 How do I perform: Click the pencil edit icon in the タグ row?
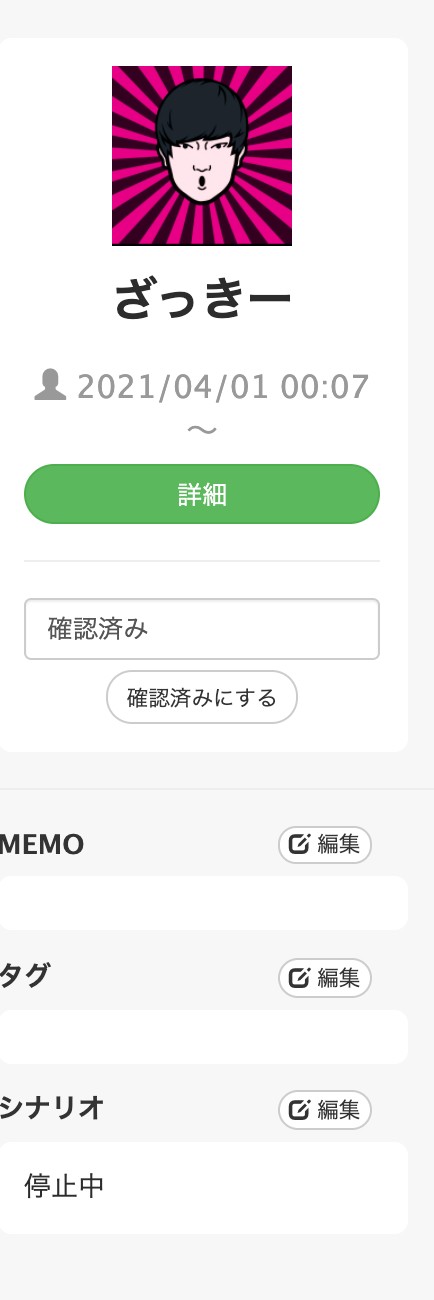(298, 978)
